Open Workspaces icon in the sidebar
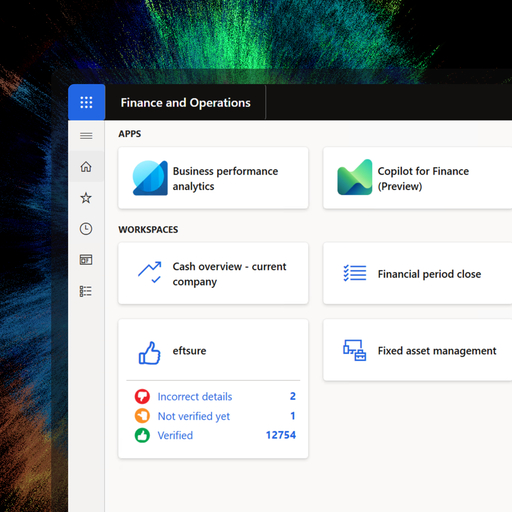512x512 pixels. click(x=86, y=260)
